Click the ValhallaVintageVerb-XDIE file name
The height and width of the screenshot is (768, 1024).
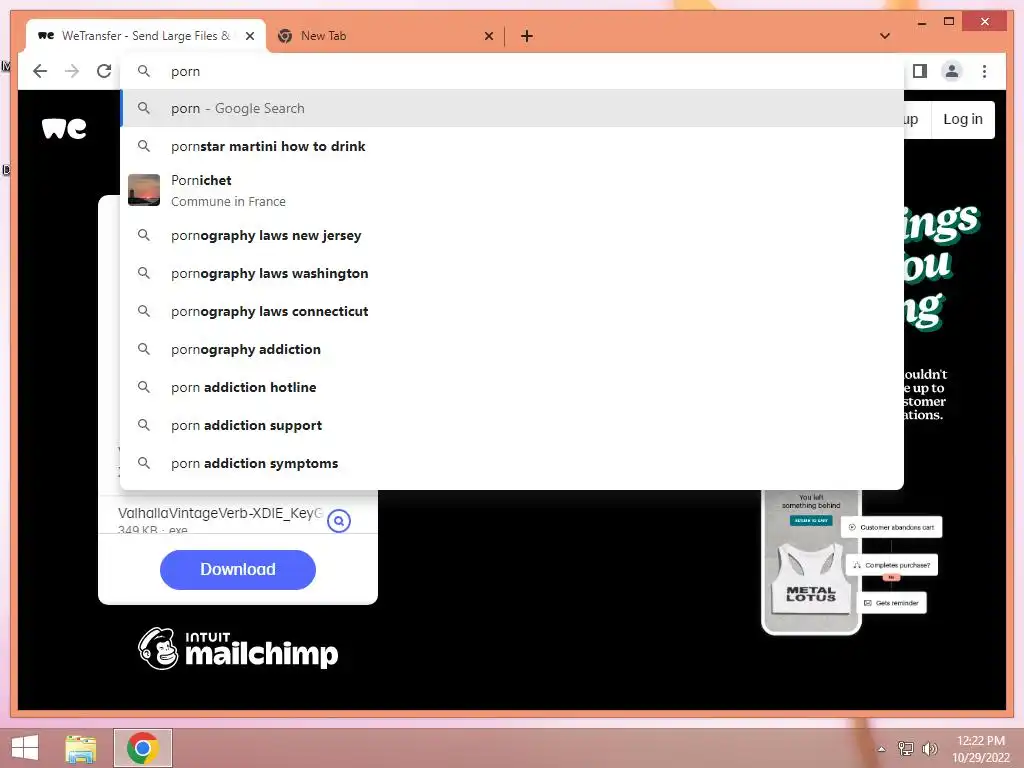220,513
